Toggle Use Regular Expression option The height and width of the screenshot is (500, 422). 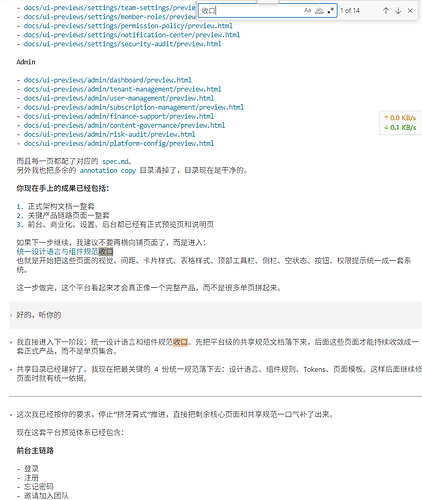click(x=331, y=11)
